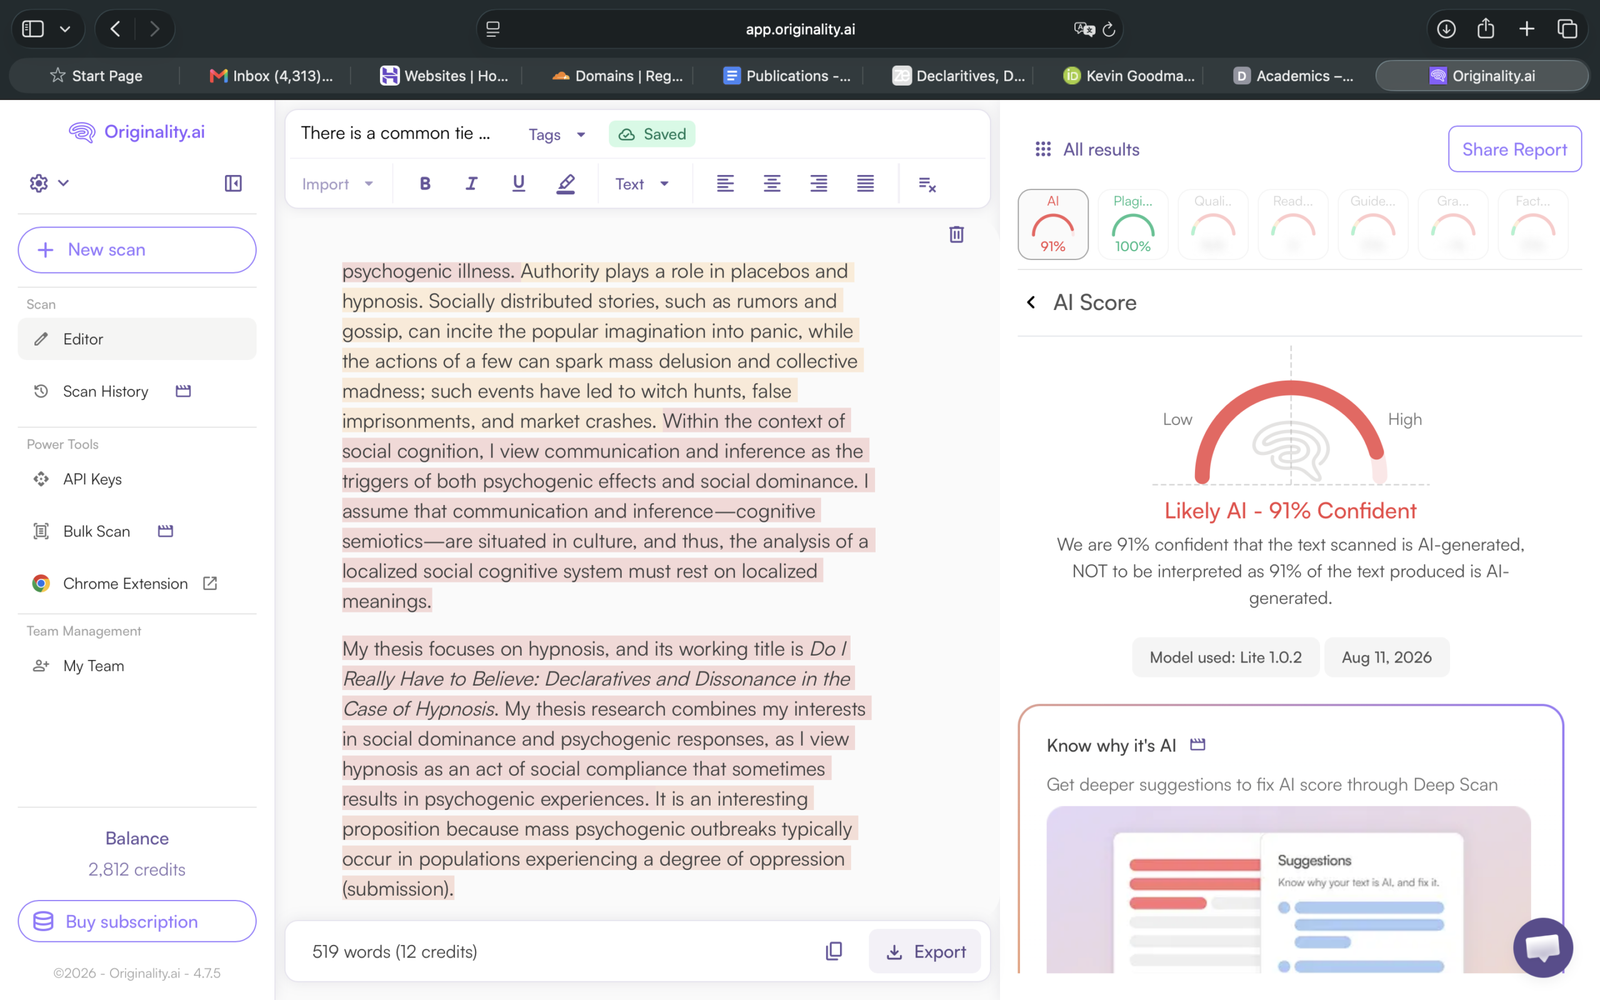Expand Safari sidebar options chevron
Image resolution: width=1600 pixels, height=1000 pixels.
pos(65,29)
